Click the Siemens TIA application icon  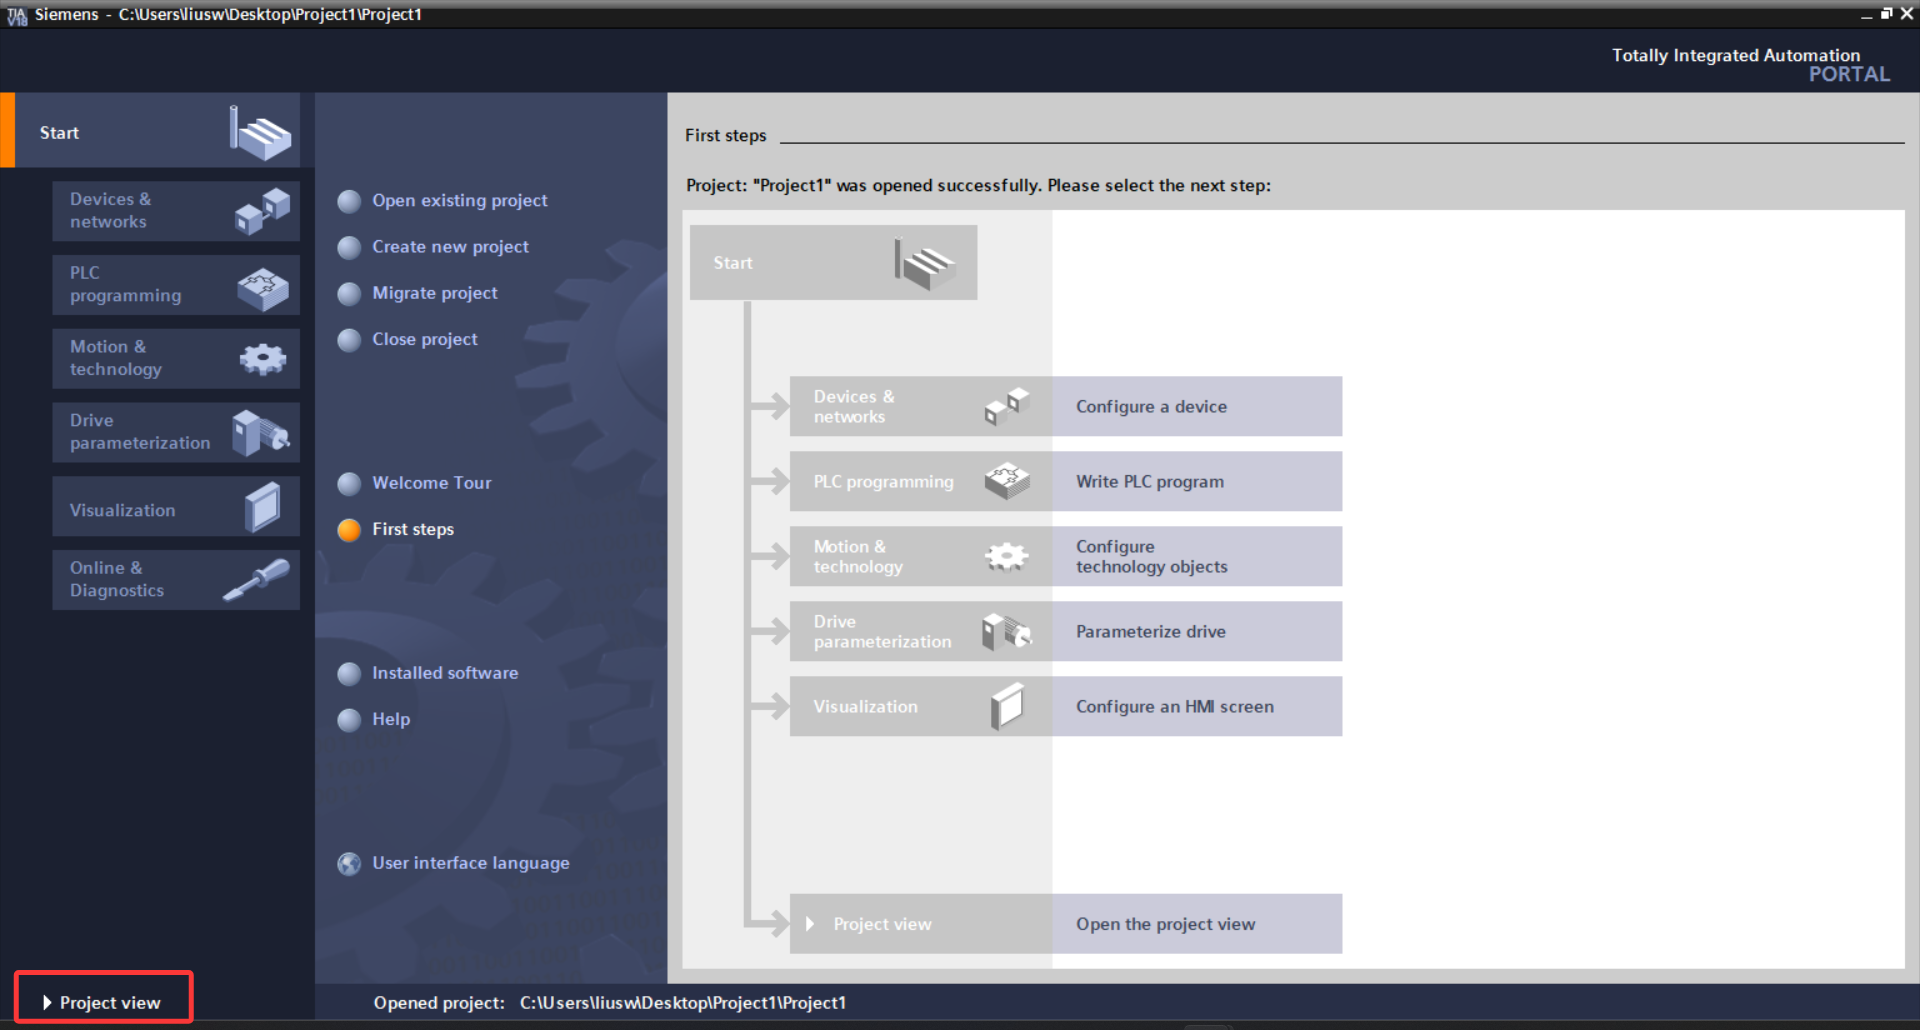pos(16,14)
